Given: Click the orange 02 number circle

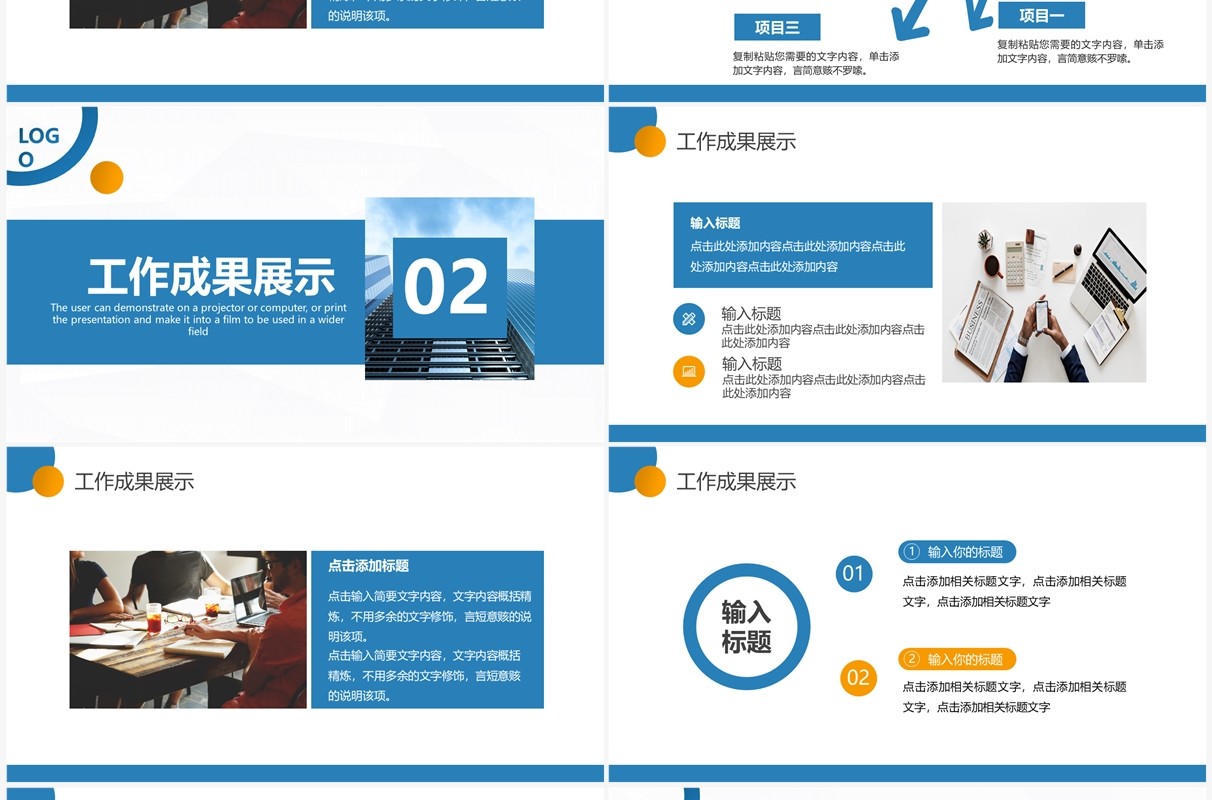Looking at the screenshot, I should point(858,678).
